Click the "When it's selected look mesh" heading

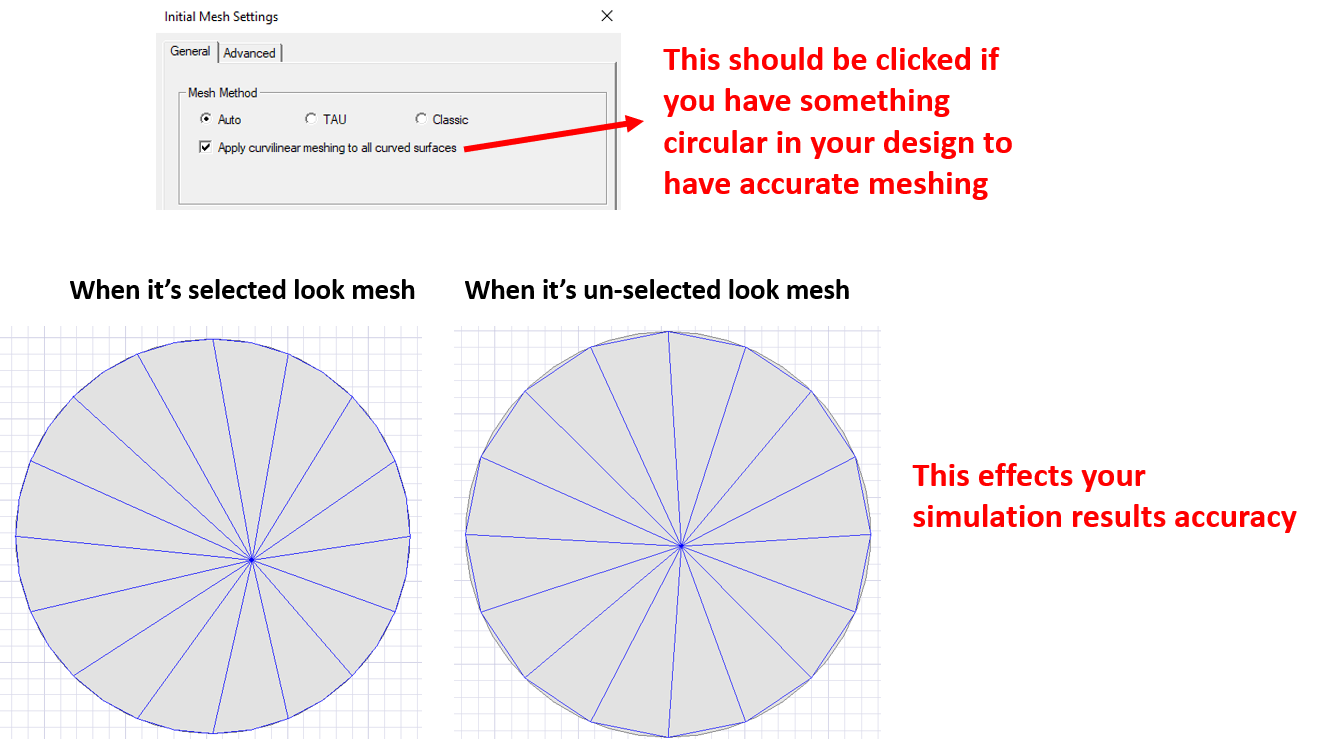coord(242,291)
